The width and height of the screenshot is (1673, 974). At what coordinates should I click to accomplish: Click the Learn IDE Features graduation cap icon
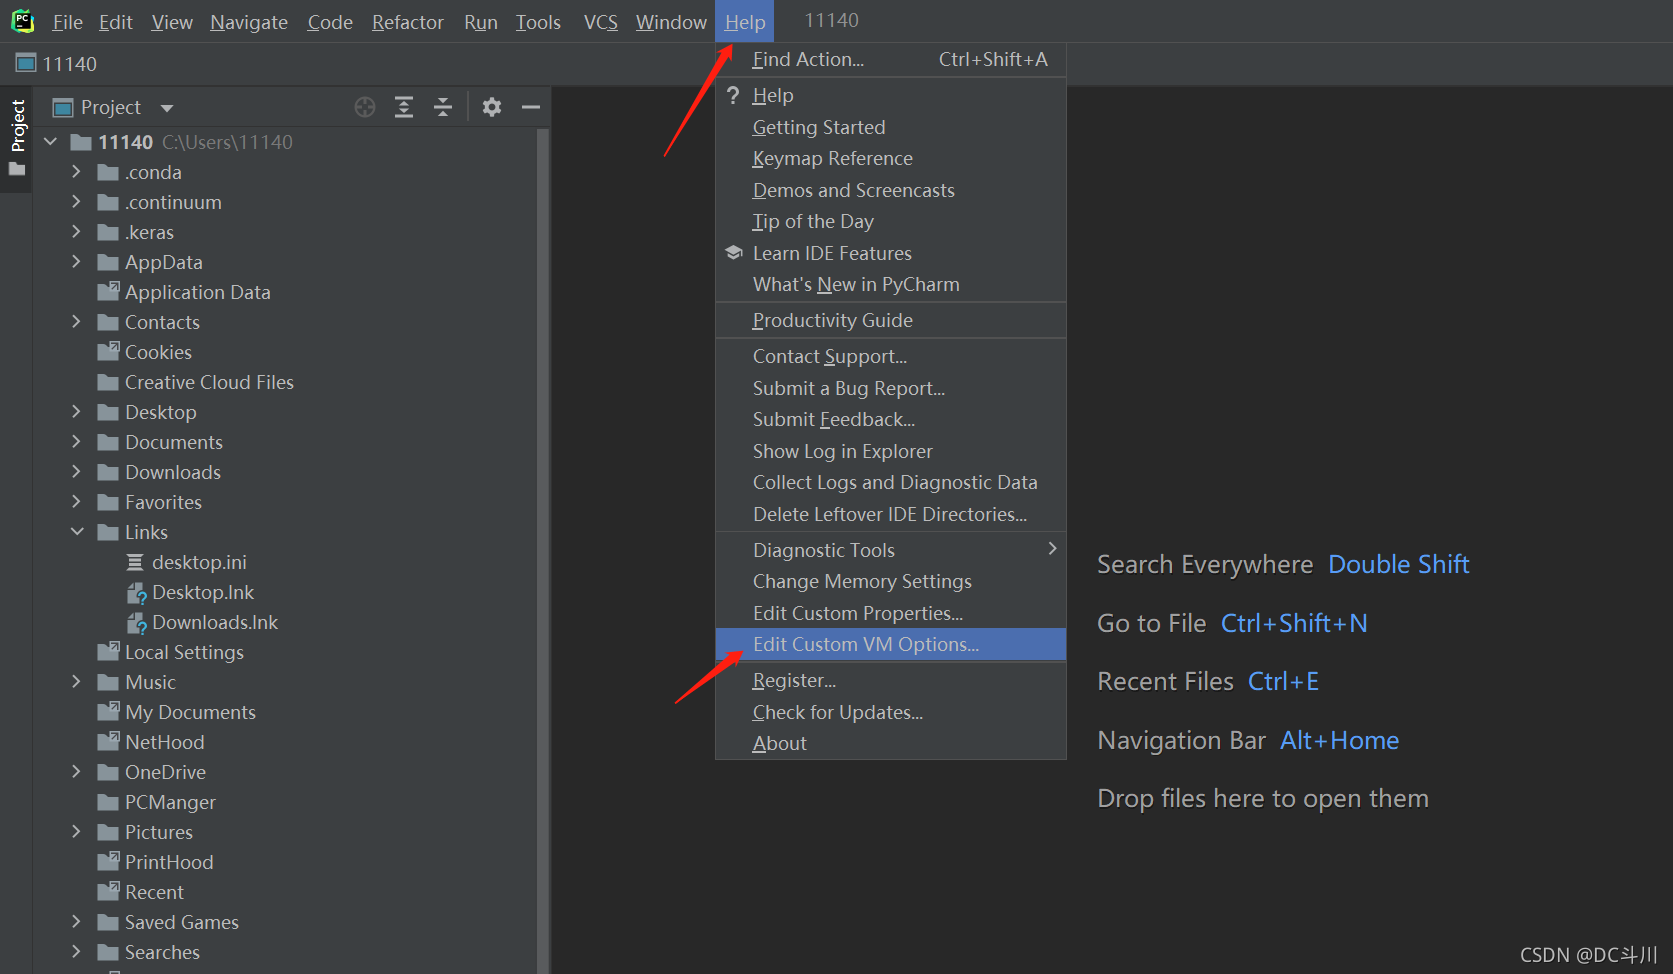pyautogui.click(x=734, y=253)
